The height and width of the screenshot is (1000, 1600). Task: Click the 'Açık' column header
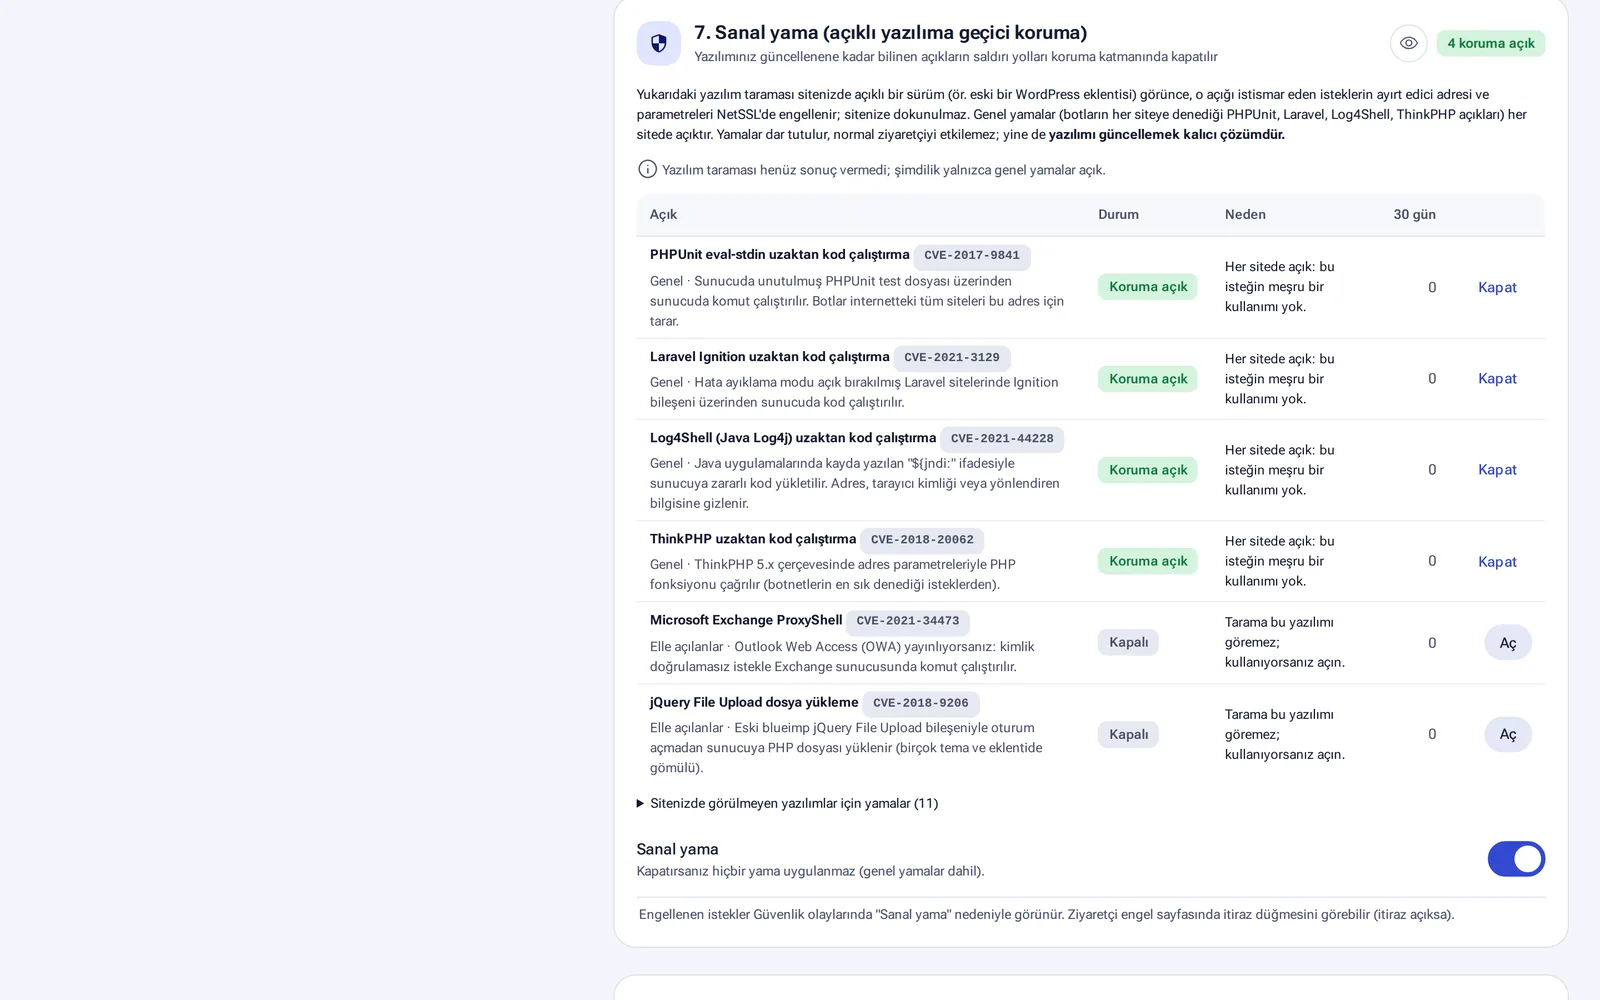click(x=663, y=214)
